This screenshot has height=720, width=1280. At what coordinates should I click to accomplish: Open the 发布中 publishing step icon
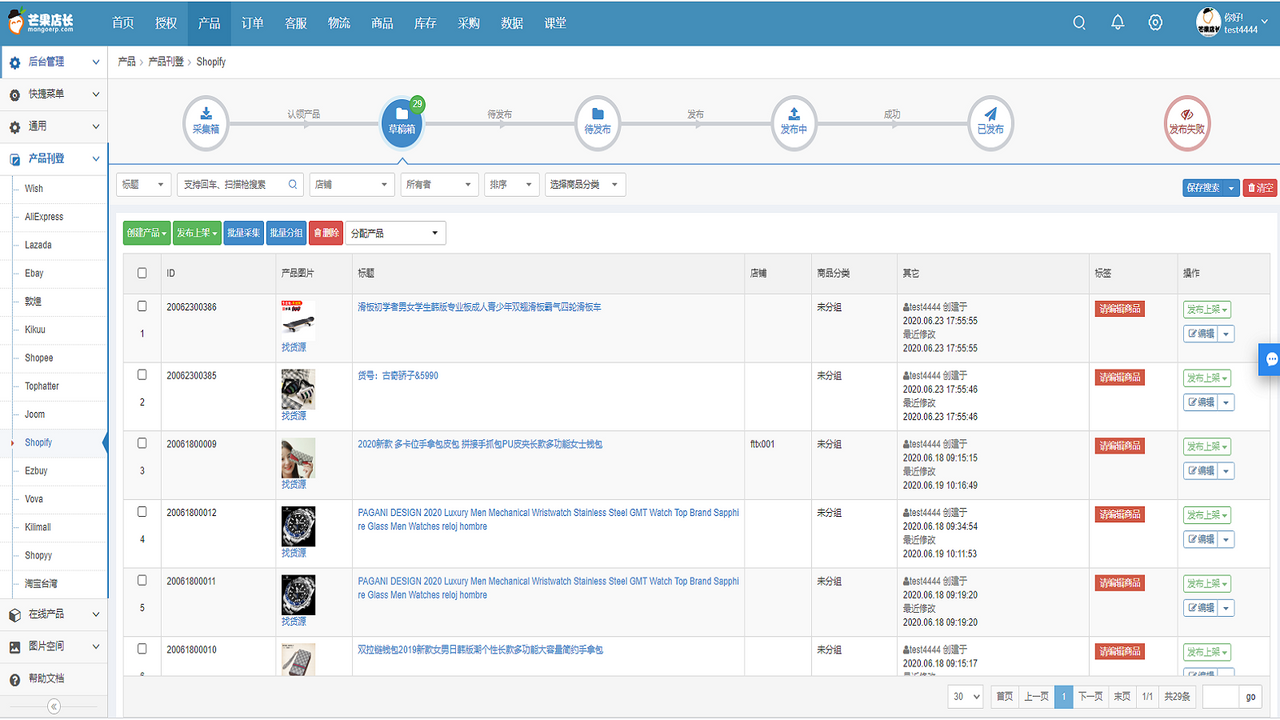[794, 123]
